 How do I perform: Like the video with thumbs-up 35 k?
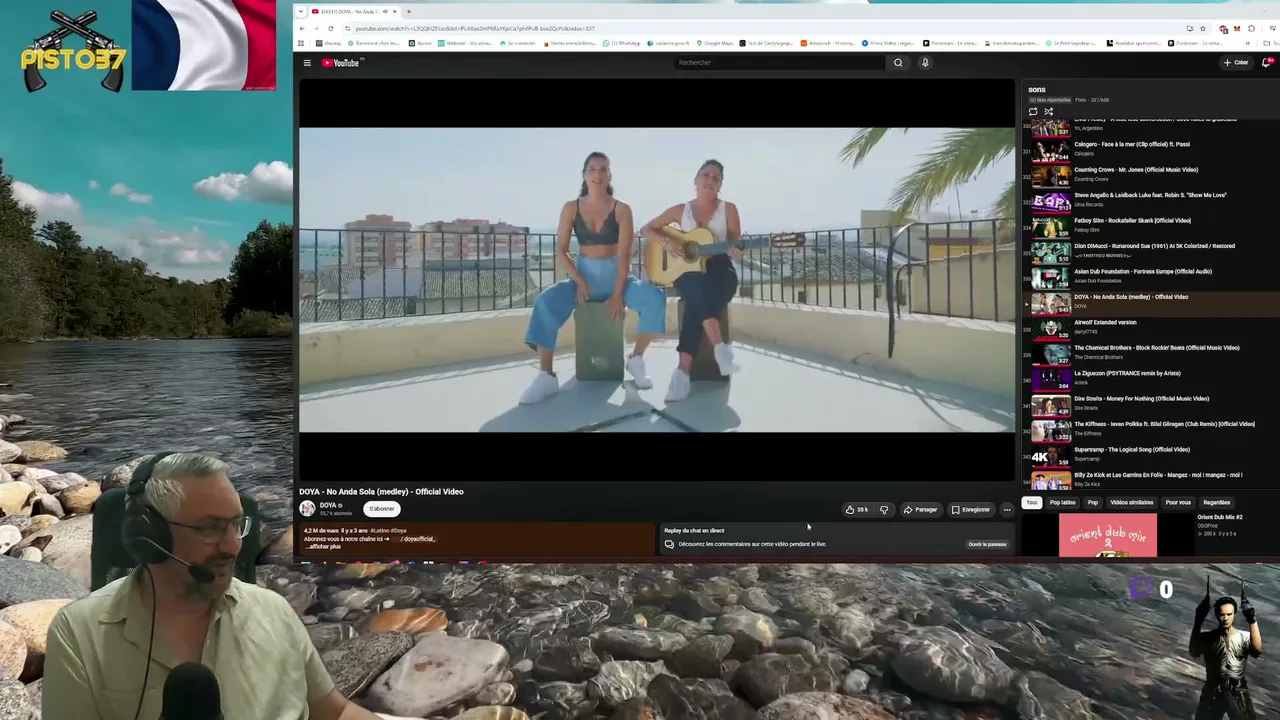coord(857,510)
